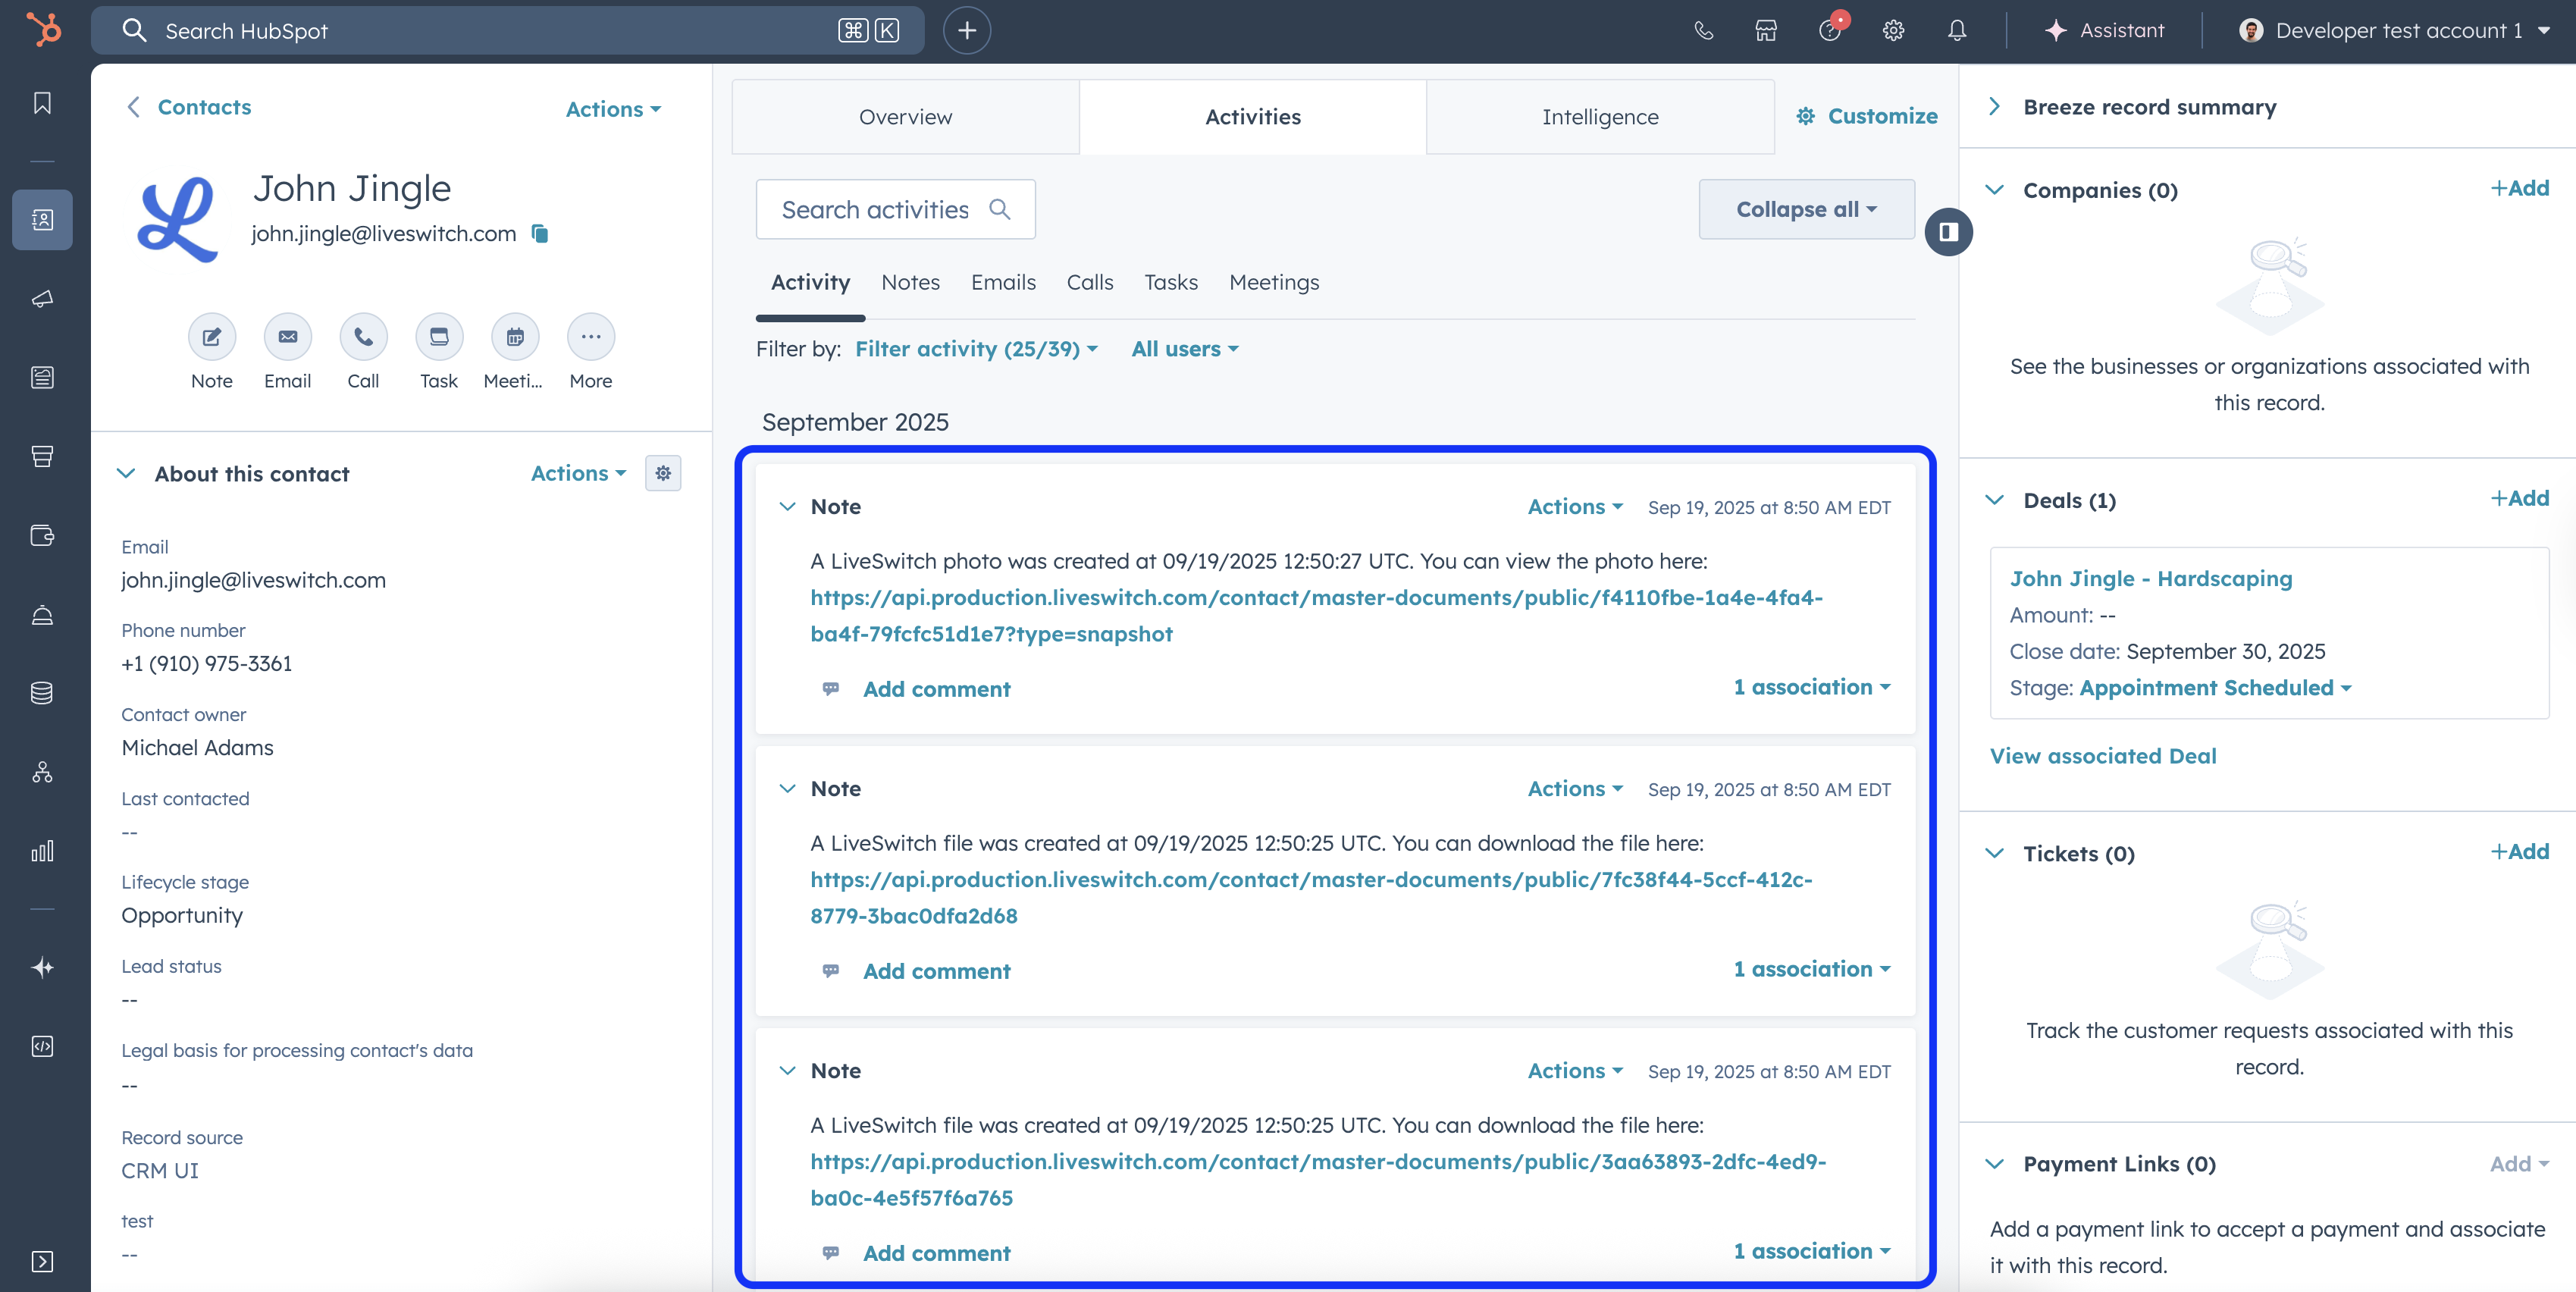
Task: Open the Marketplace storefront icon in top bar
Action: click(1766, 30)
